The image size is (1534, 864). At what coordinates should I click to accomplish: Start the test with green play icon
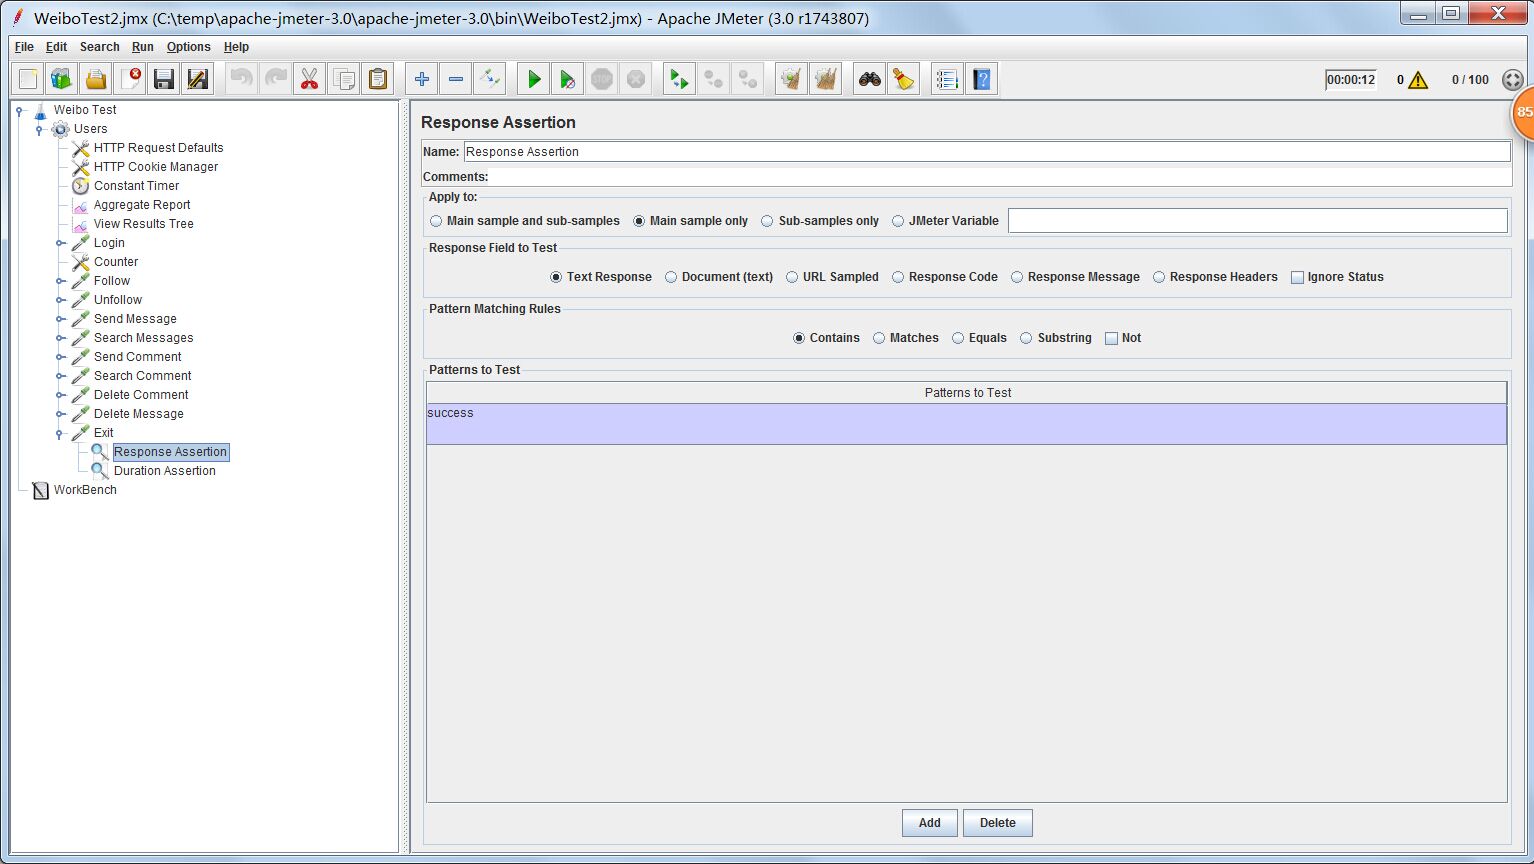tap(534, 79)
